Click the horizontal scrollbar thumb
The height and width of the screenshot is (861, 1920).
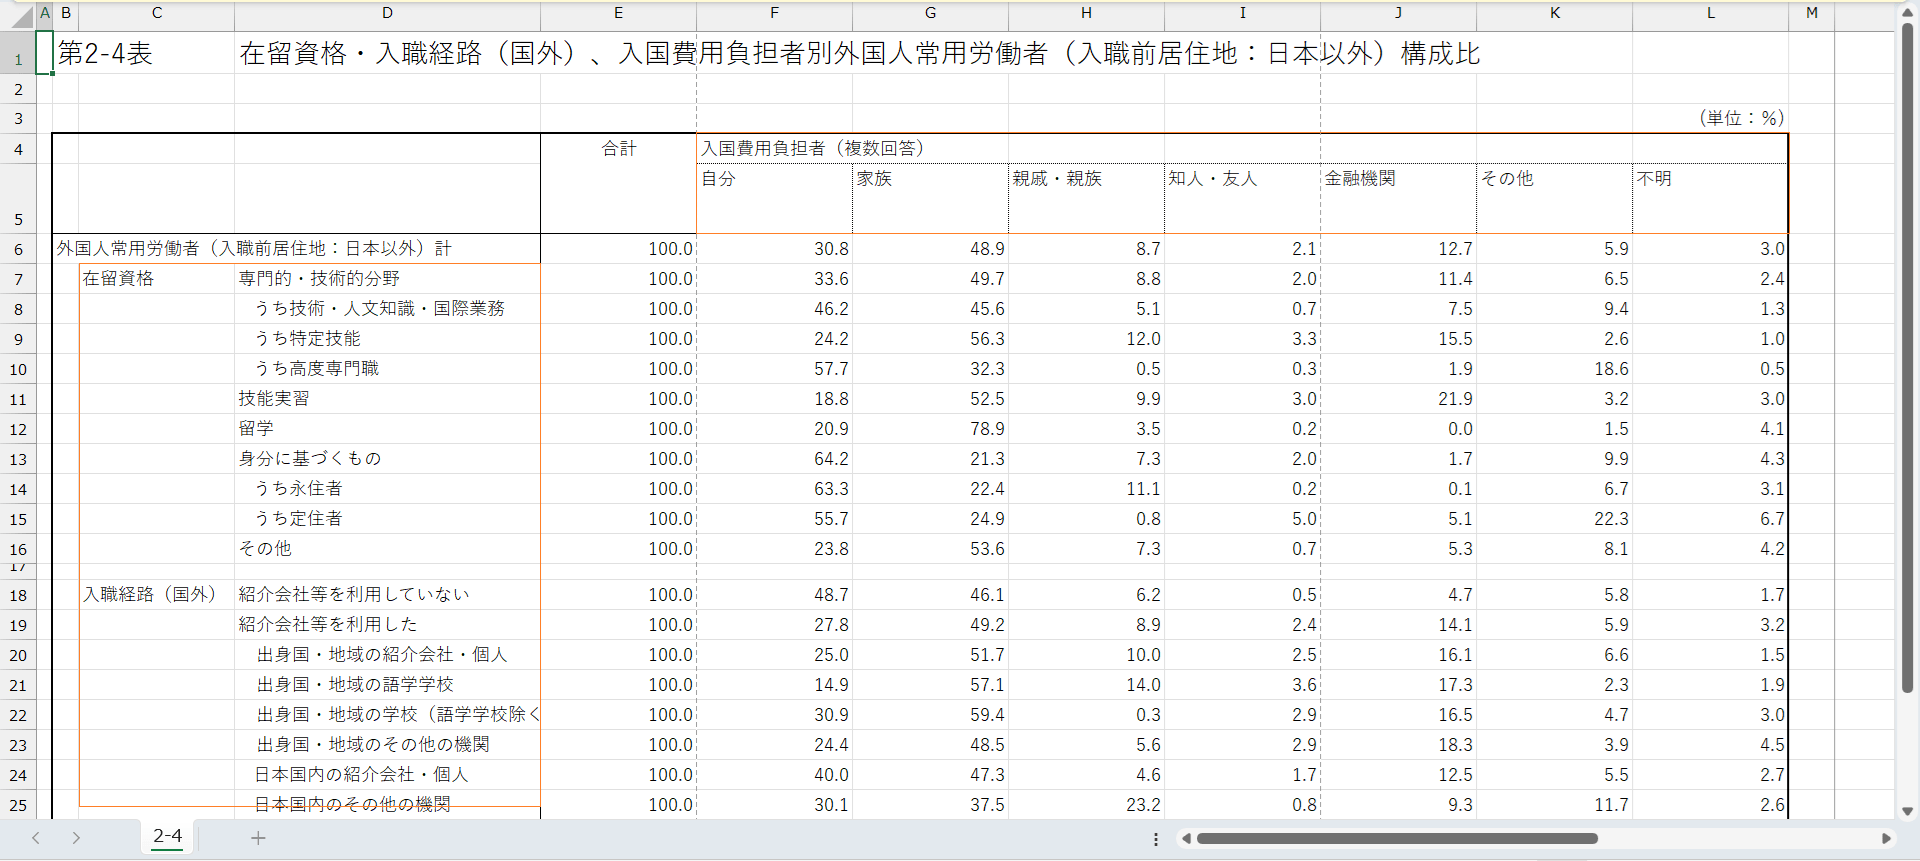click(1396, 838)
